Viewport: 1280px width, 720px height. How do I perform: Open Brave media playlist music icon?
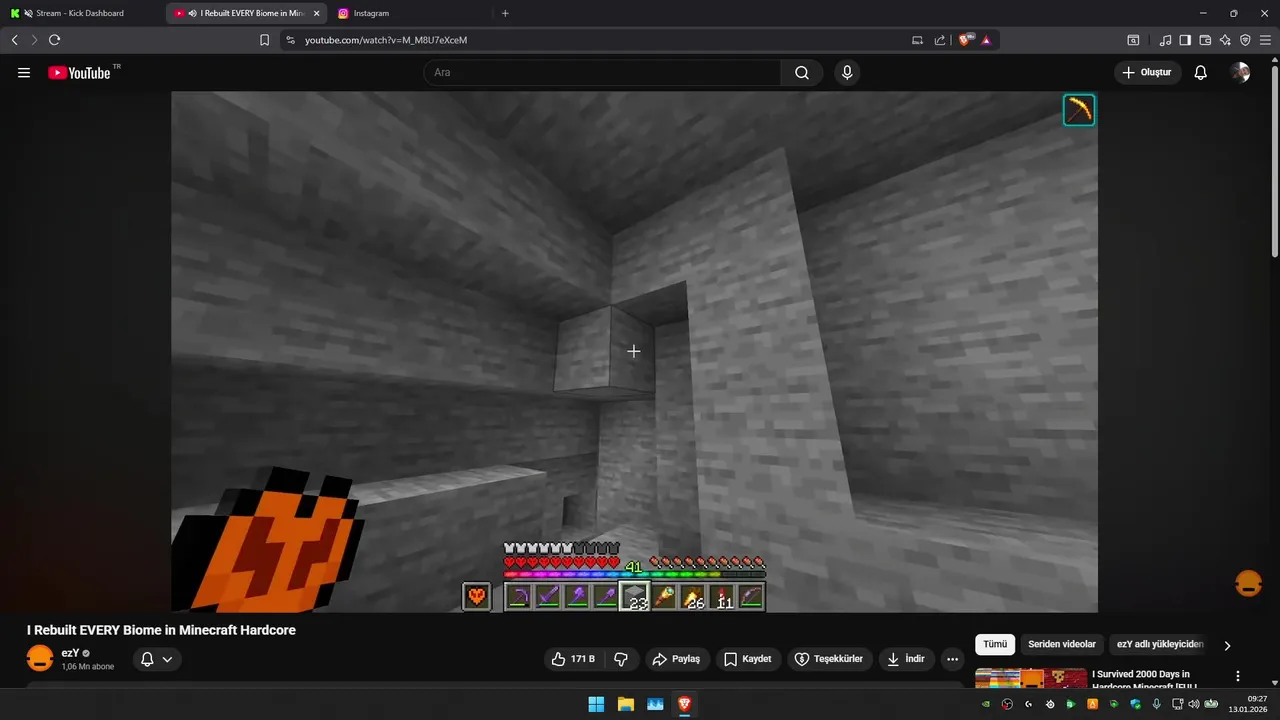click(1165, 40)
